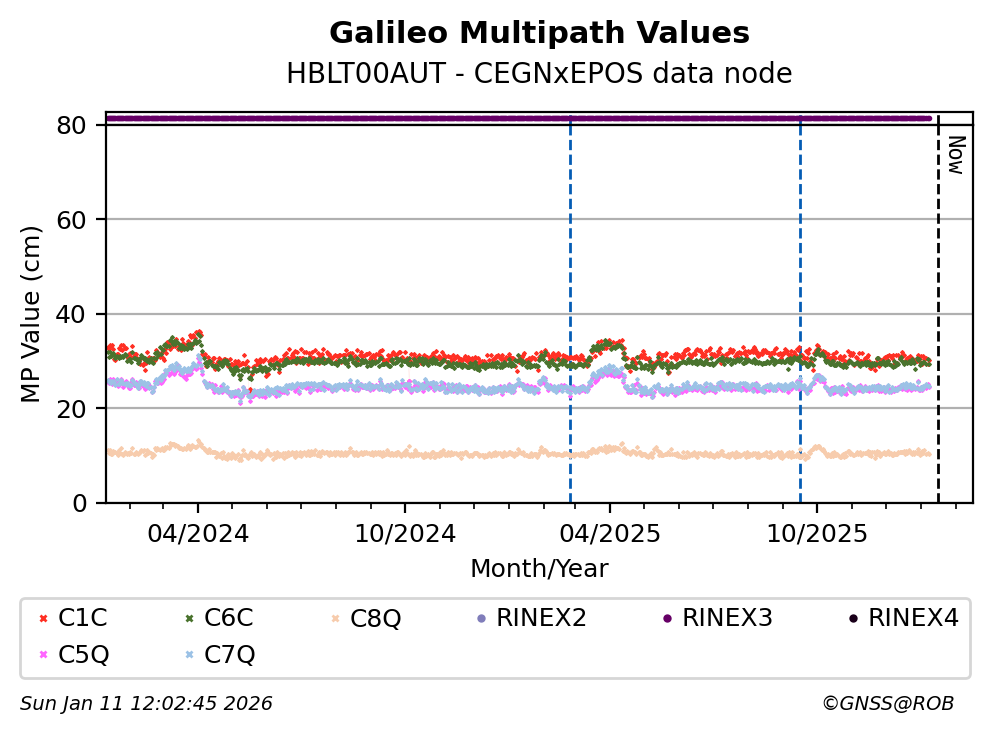
Task: Click the magenta C5Q legend marker
Action: click(41, 655)
